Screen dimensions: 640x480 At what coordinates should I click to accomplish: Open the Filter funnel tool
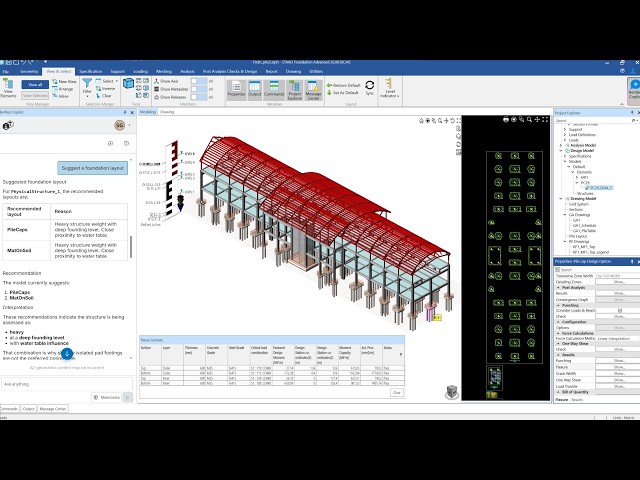[x=87, y=87]
